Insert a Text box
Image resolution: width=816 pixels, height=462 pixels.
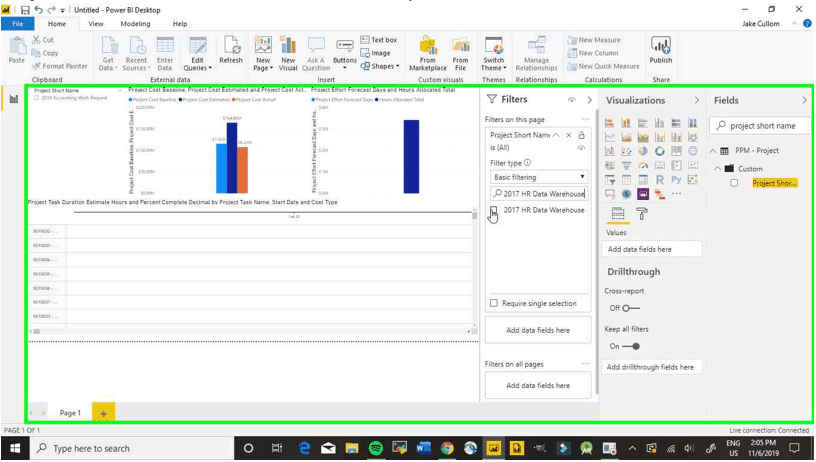379,40
